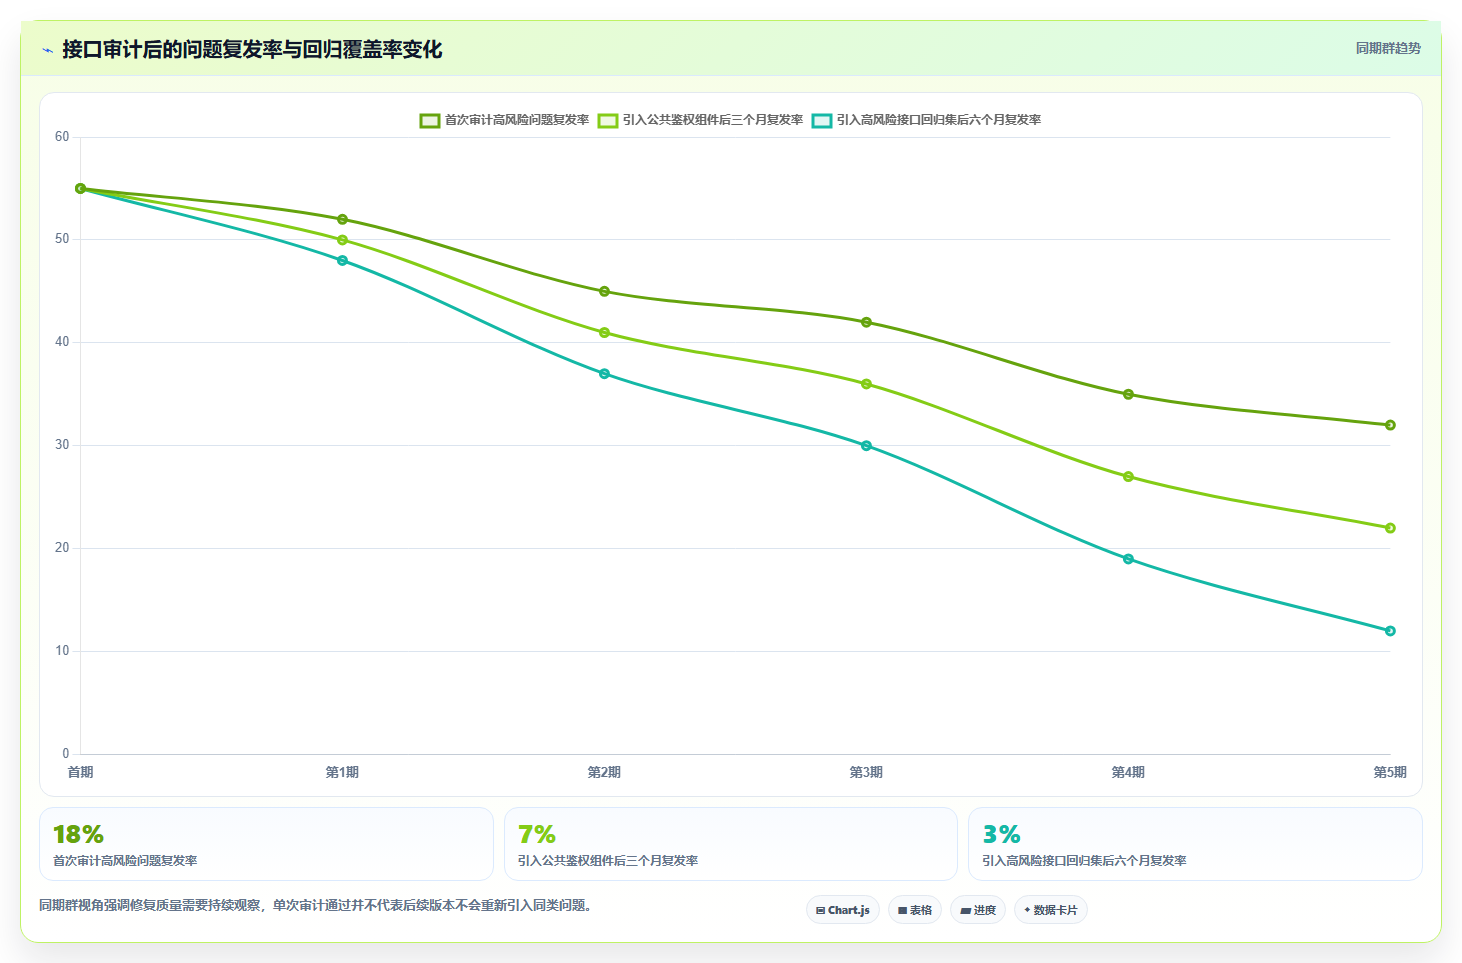Image resolution: width=1462 pixels, height=963 pixels.
Task: Click the 20 y-axis tick label
Action: [x=62, y=548]
